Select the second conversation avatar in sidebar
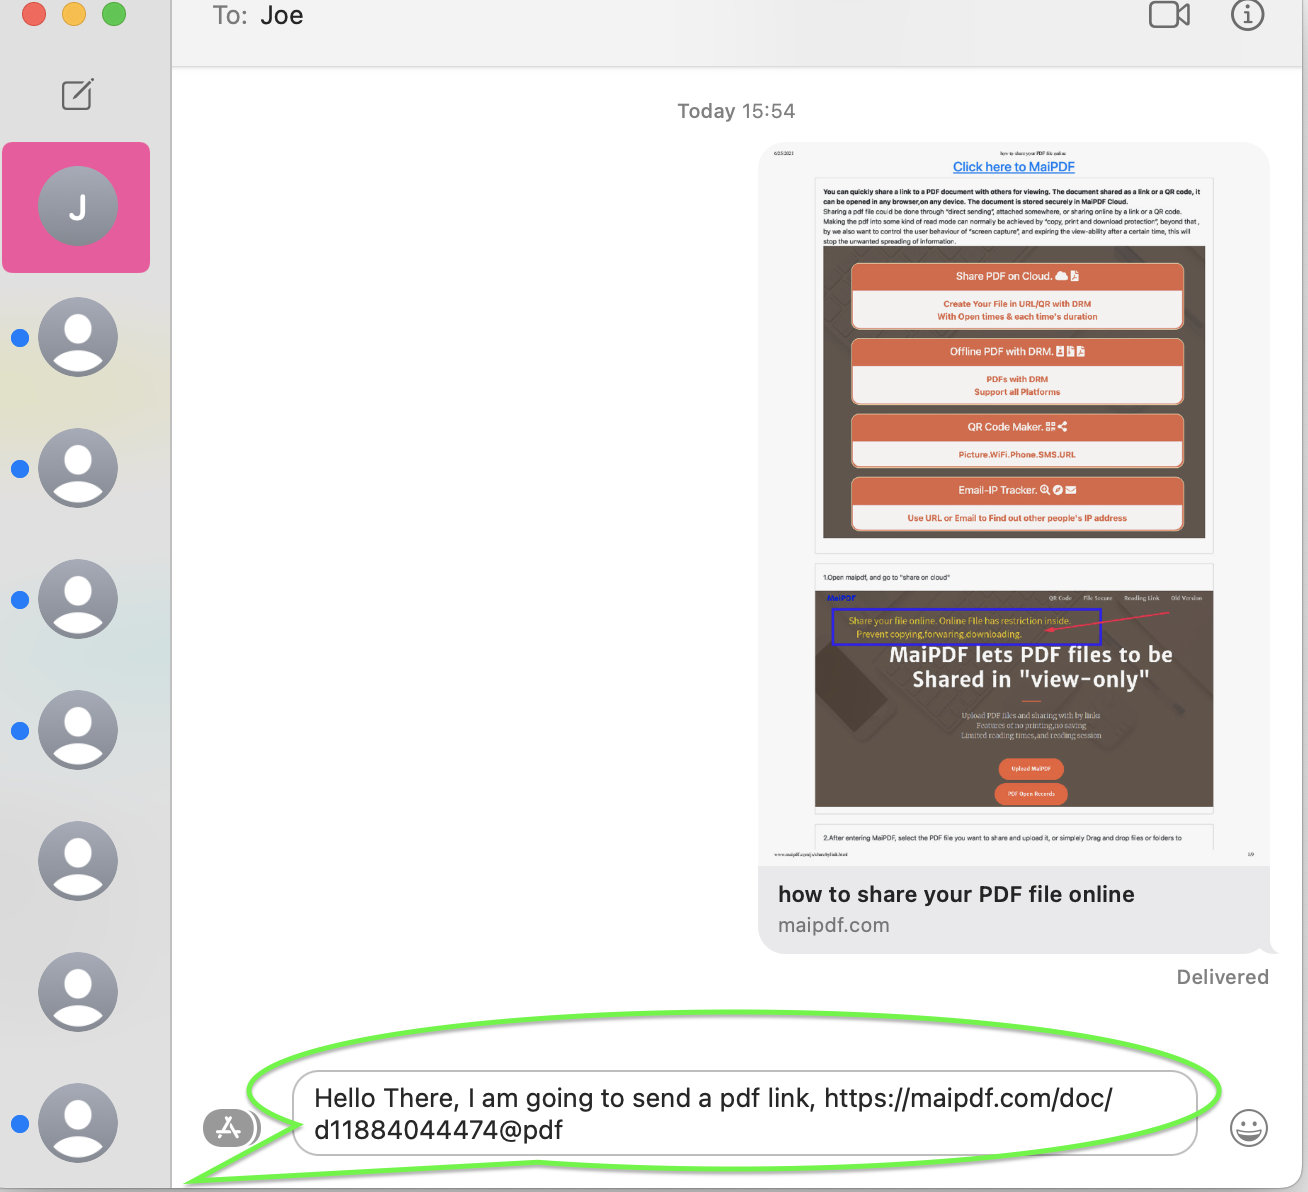This screenshot has height=1192, width=1308. point(78,337)
